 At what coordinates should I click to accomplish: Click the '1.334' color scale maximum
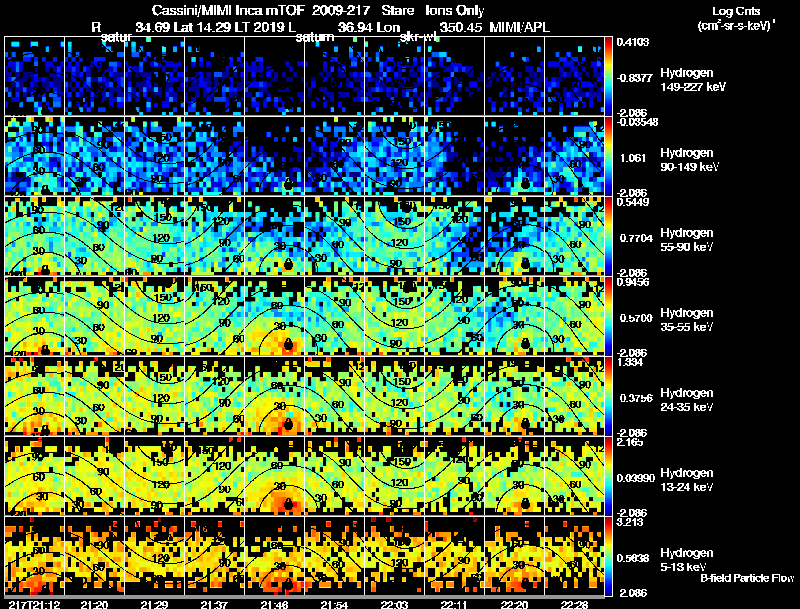630,362
